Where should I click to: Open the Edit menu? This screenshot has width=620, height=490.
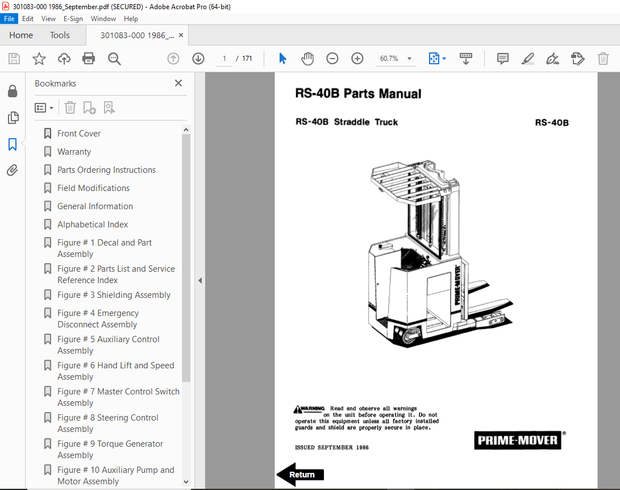pyautogui.click(x=28, y=19)
